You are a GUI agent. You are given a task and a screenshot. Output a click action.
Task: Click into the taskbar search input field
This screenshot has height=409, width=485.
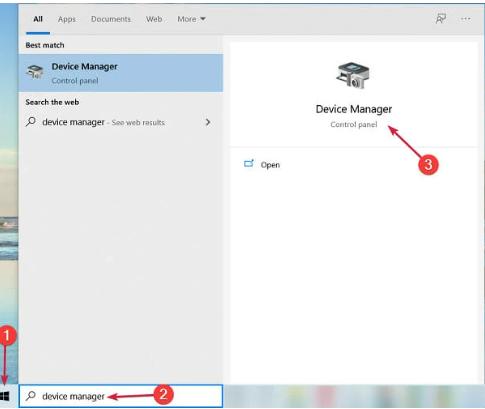(x=121, y=396)
